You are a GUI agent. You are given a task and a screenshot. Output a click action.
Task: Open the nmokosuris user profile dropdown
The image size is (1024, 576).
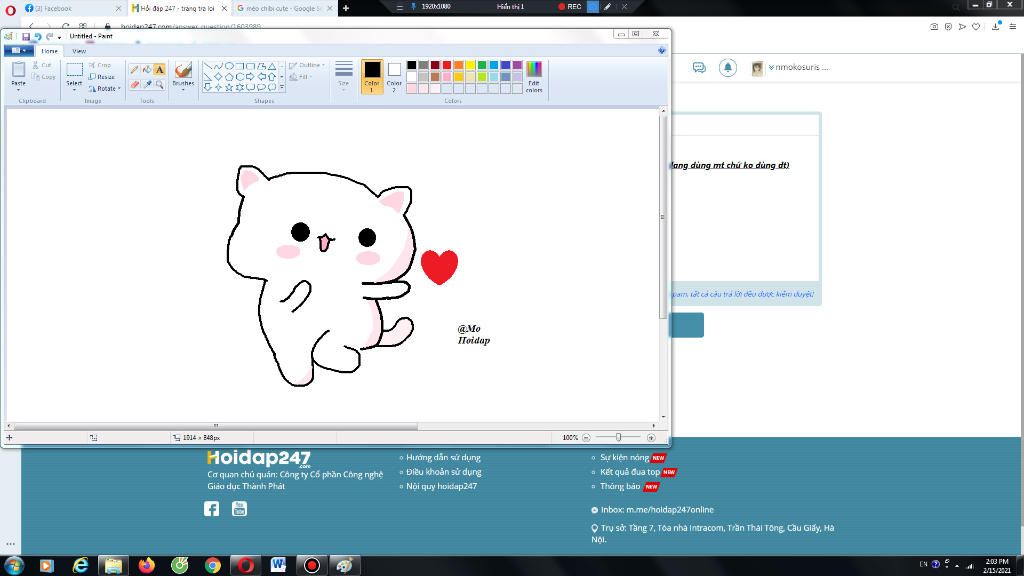798,67
